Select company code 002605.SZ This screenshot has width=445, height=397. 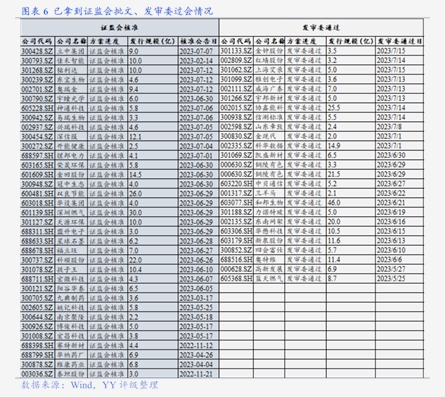pyautogui.click(x=37, y=308)
